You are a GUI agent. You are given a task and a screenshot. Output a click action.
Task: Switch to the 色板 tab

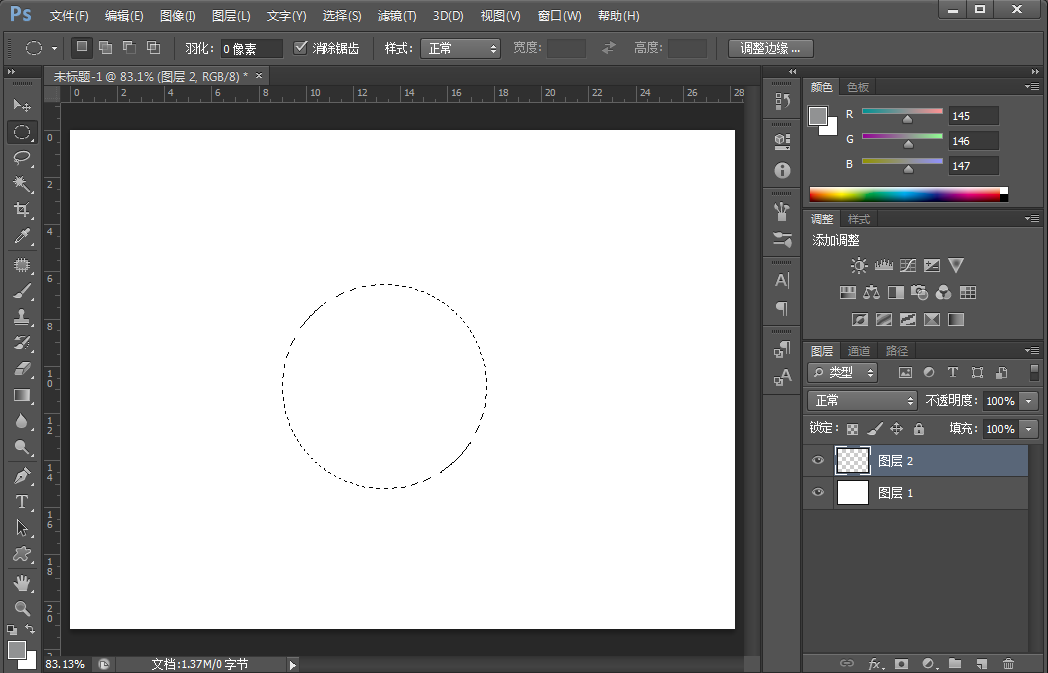[x=858, y=87]
